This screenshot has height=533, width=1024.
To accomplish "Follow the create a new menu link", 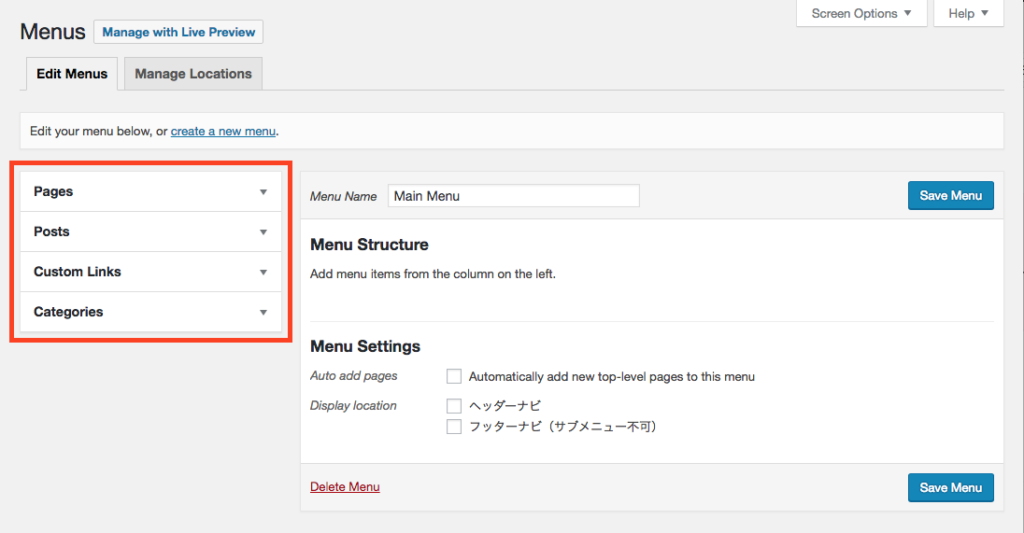I will pyautogui.click(x=223, y=131).
